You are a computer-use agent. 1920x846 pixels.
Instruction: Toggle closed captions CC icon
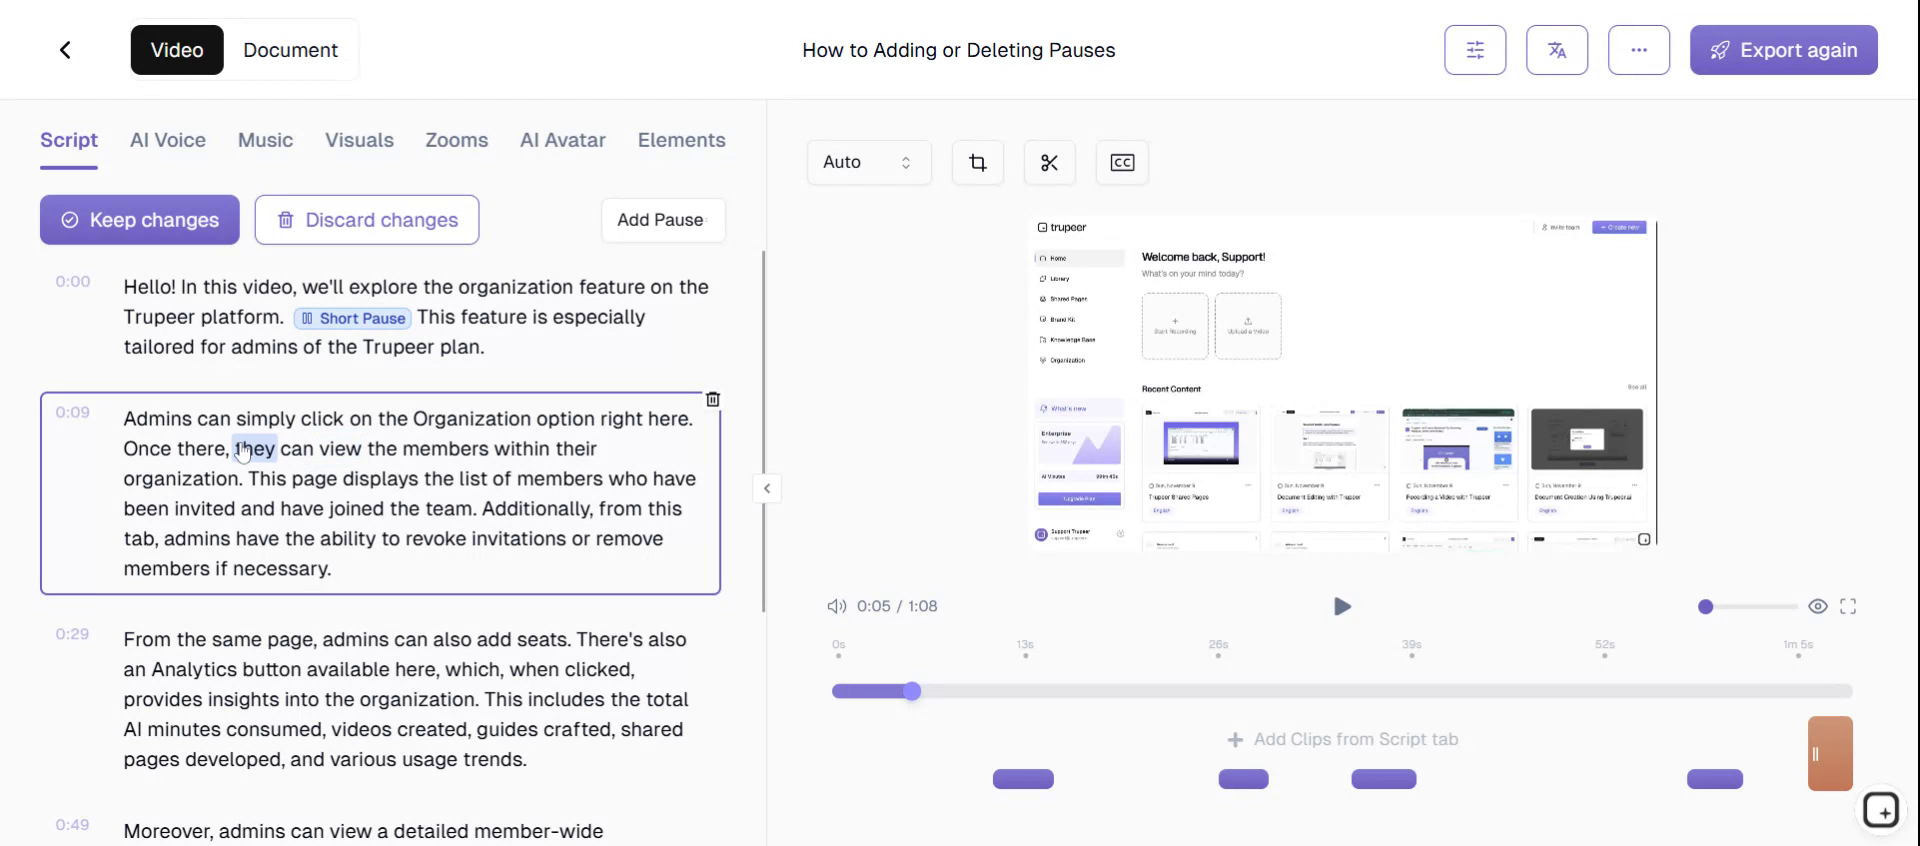tap(1122, 162)
